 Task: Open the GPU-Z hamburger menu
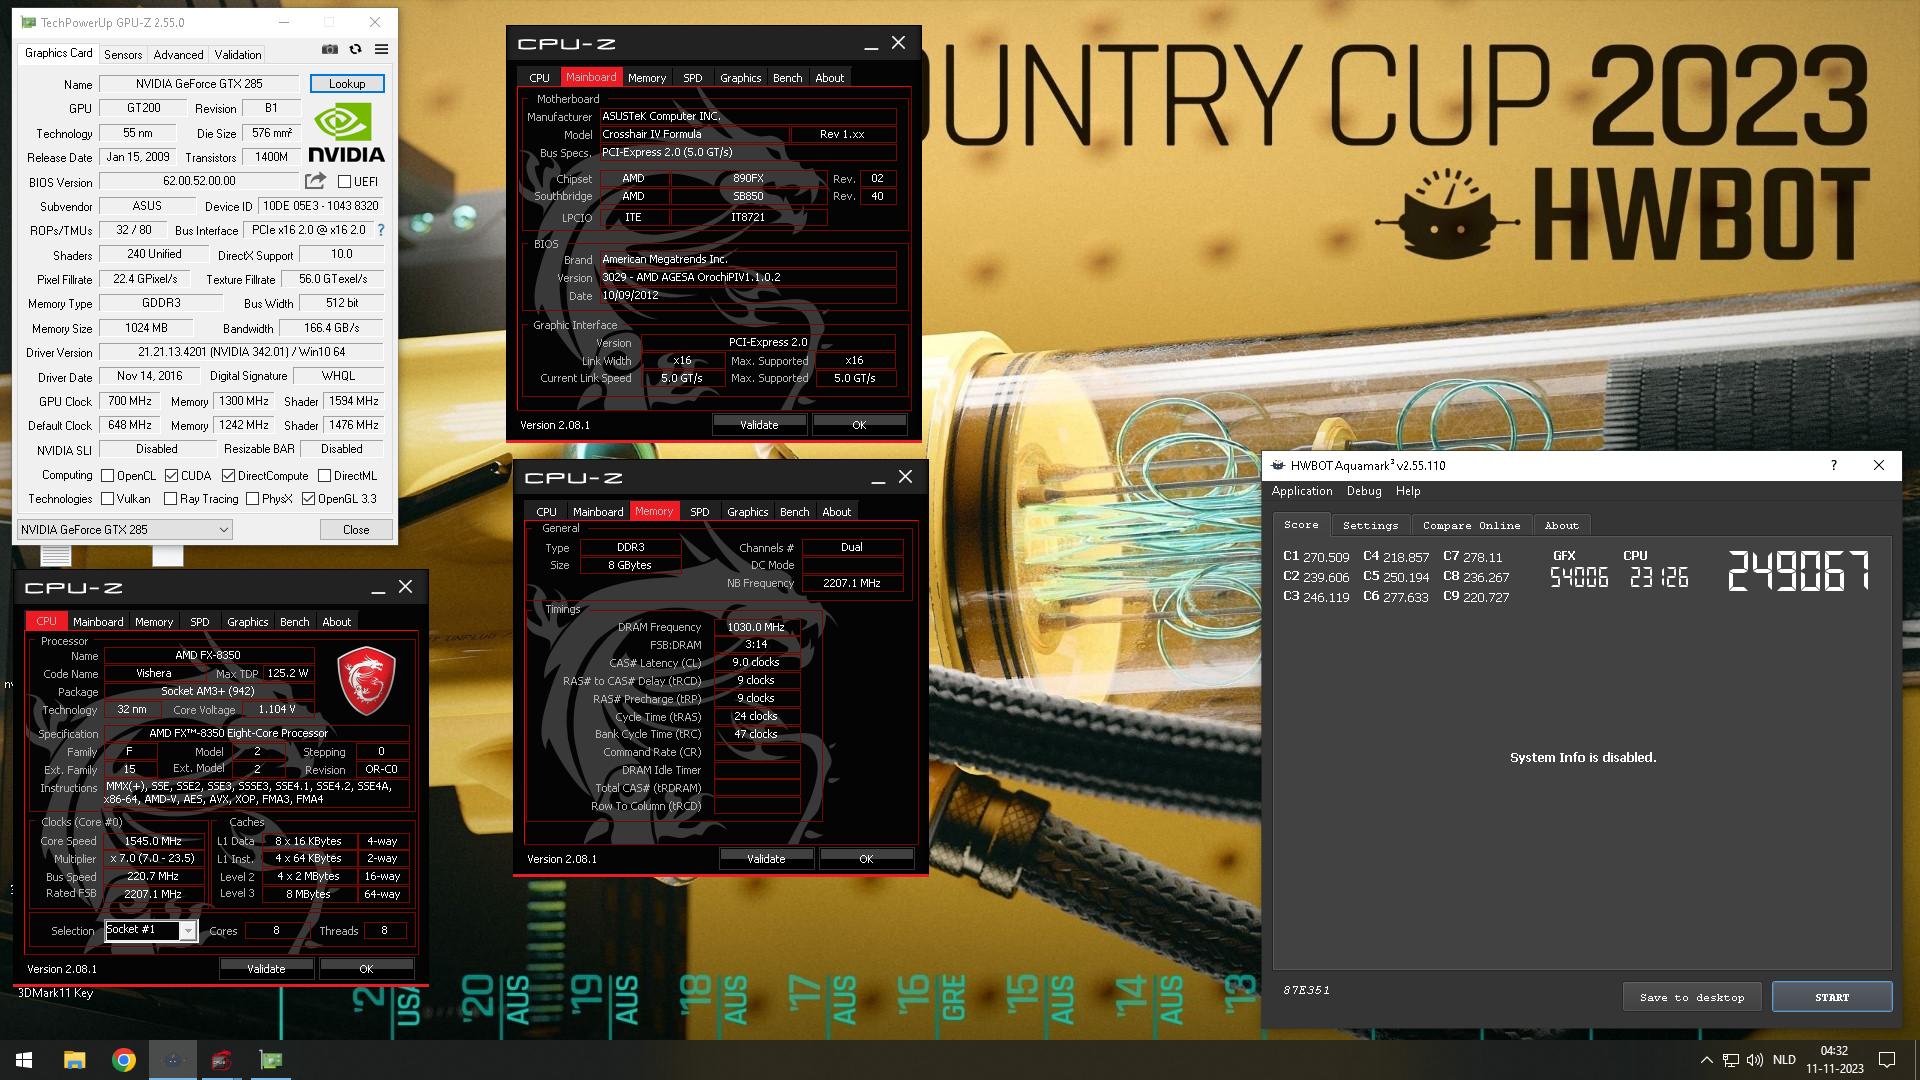381,49
